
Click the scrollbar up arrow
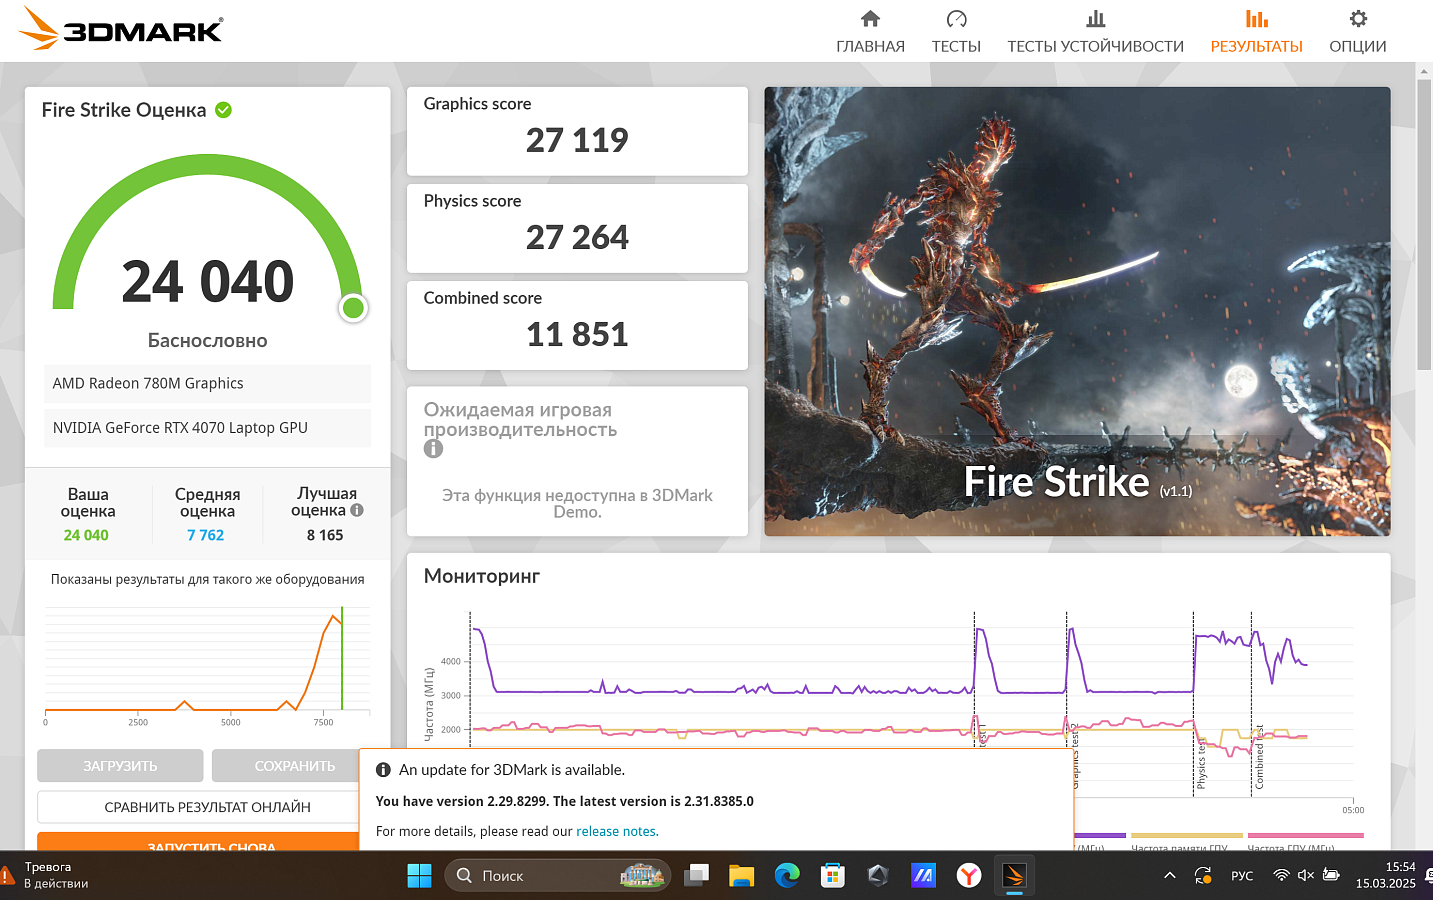(x=1424, y=71)
